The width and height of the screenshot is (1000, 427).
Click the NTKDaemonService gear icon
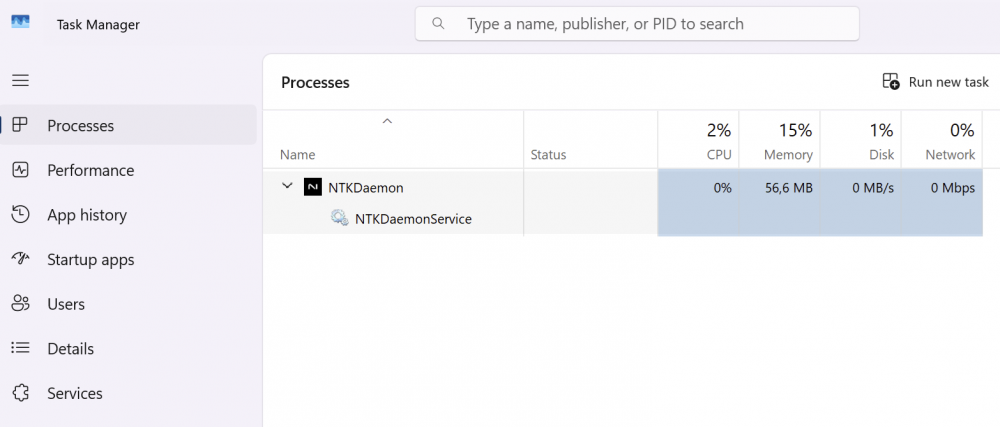point(339,219)
